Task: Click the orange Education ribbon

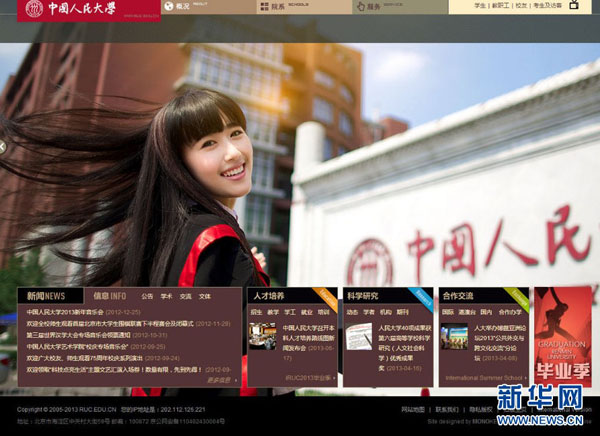Action: (325, 300)
